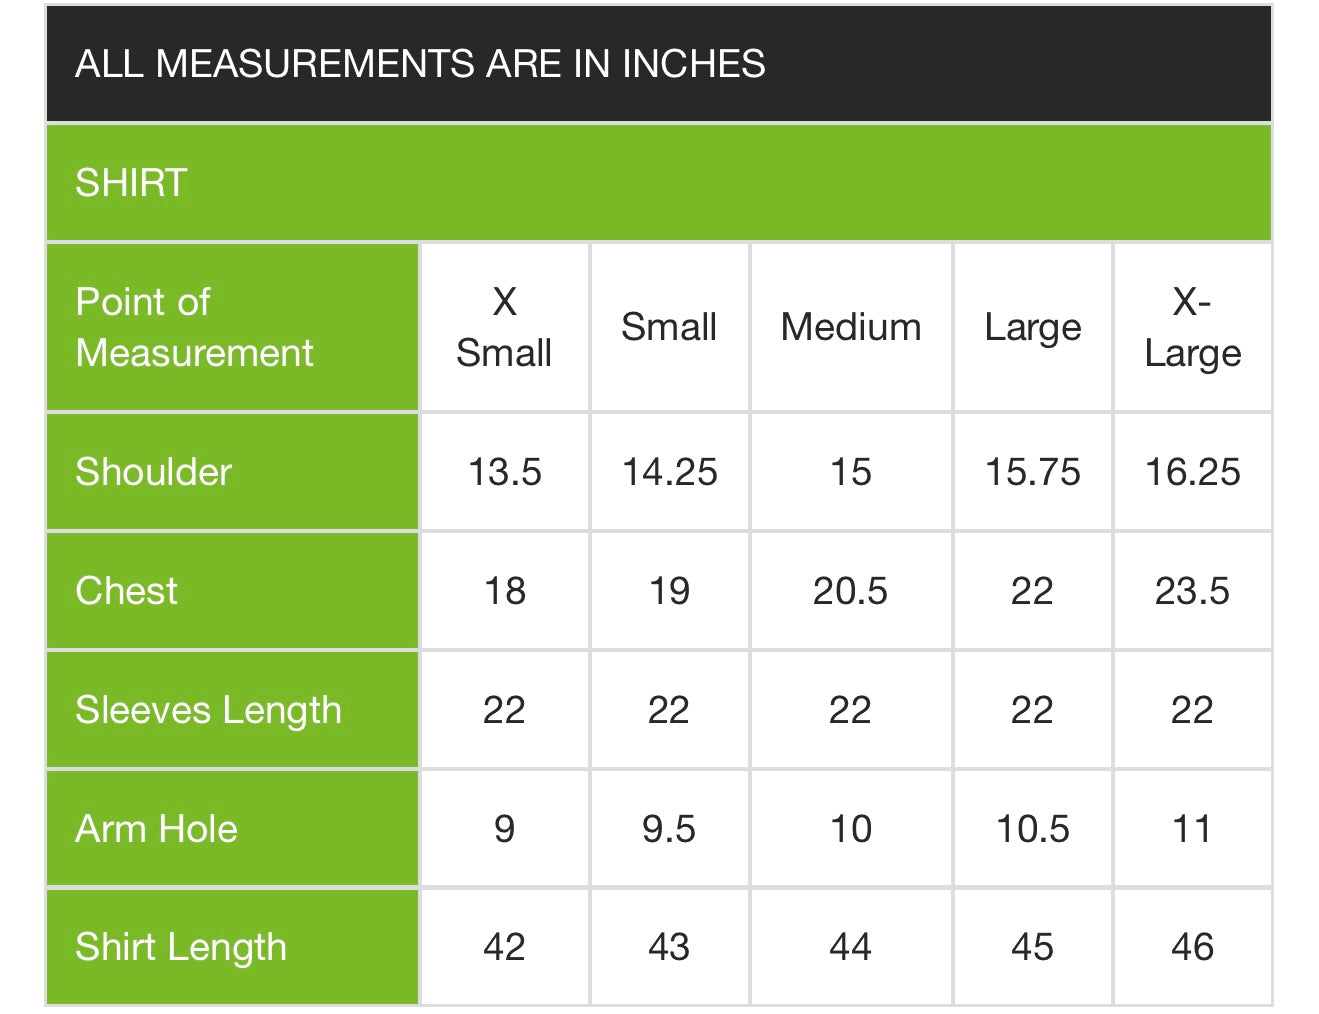Click the 10.5 Large arm hole value
This screenshot has height=1014, width=1319.
point(1033,829)
